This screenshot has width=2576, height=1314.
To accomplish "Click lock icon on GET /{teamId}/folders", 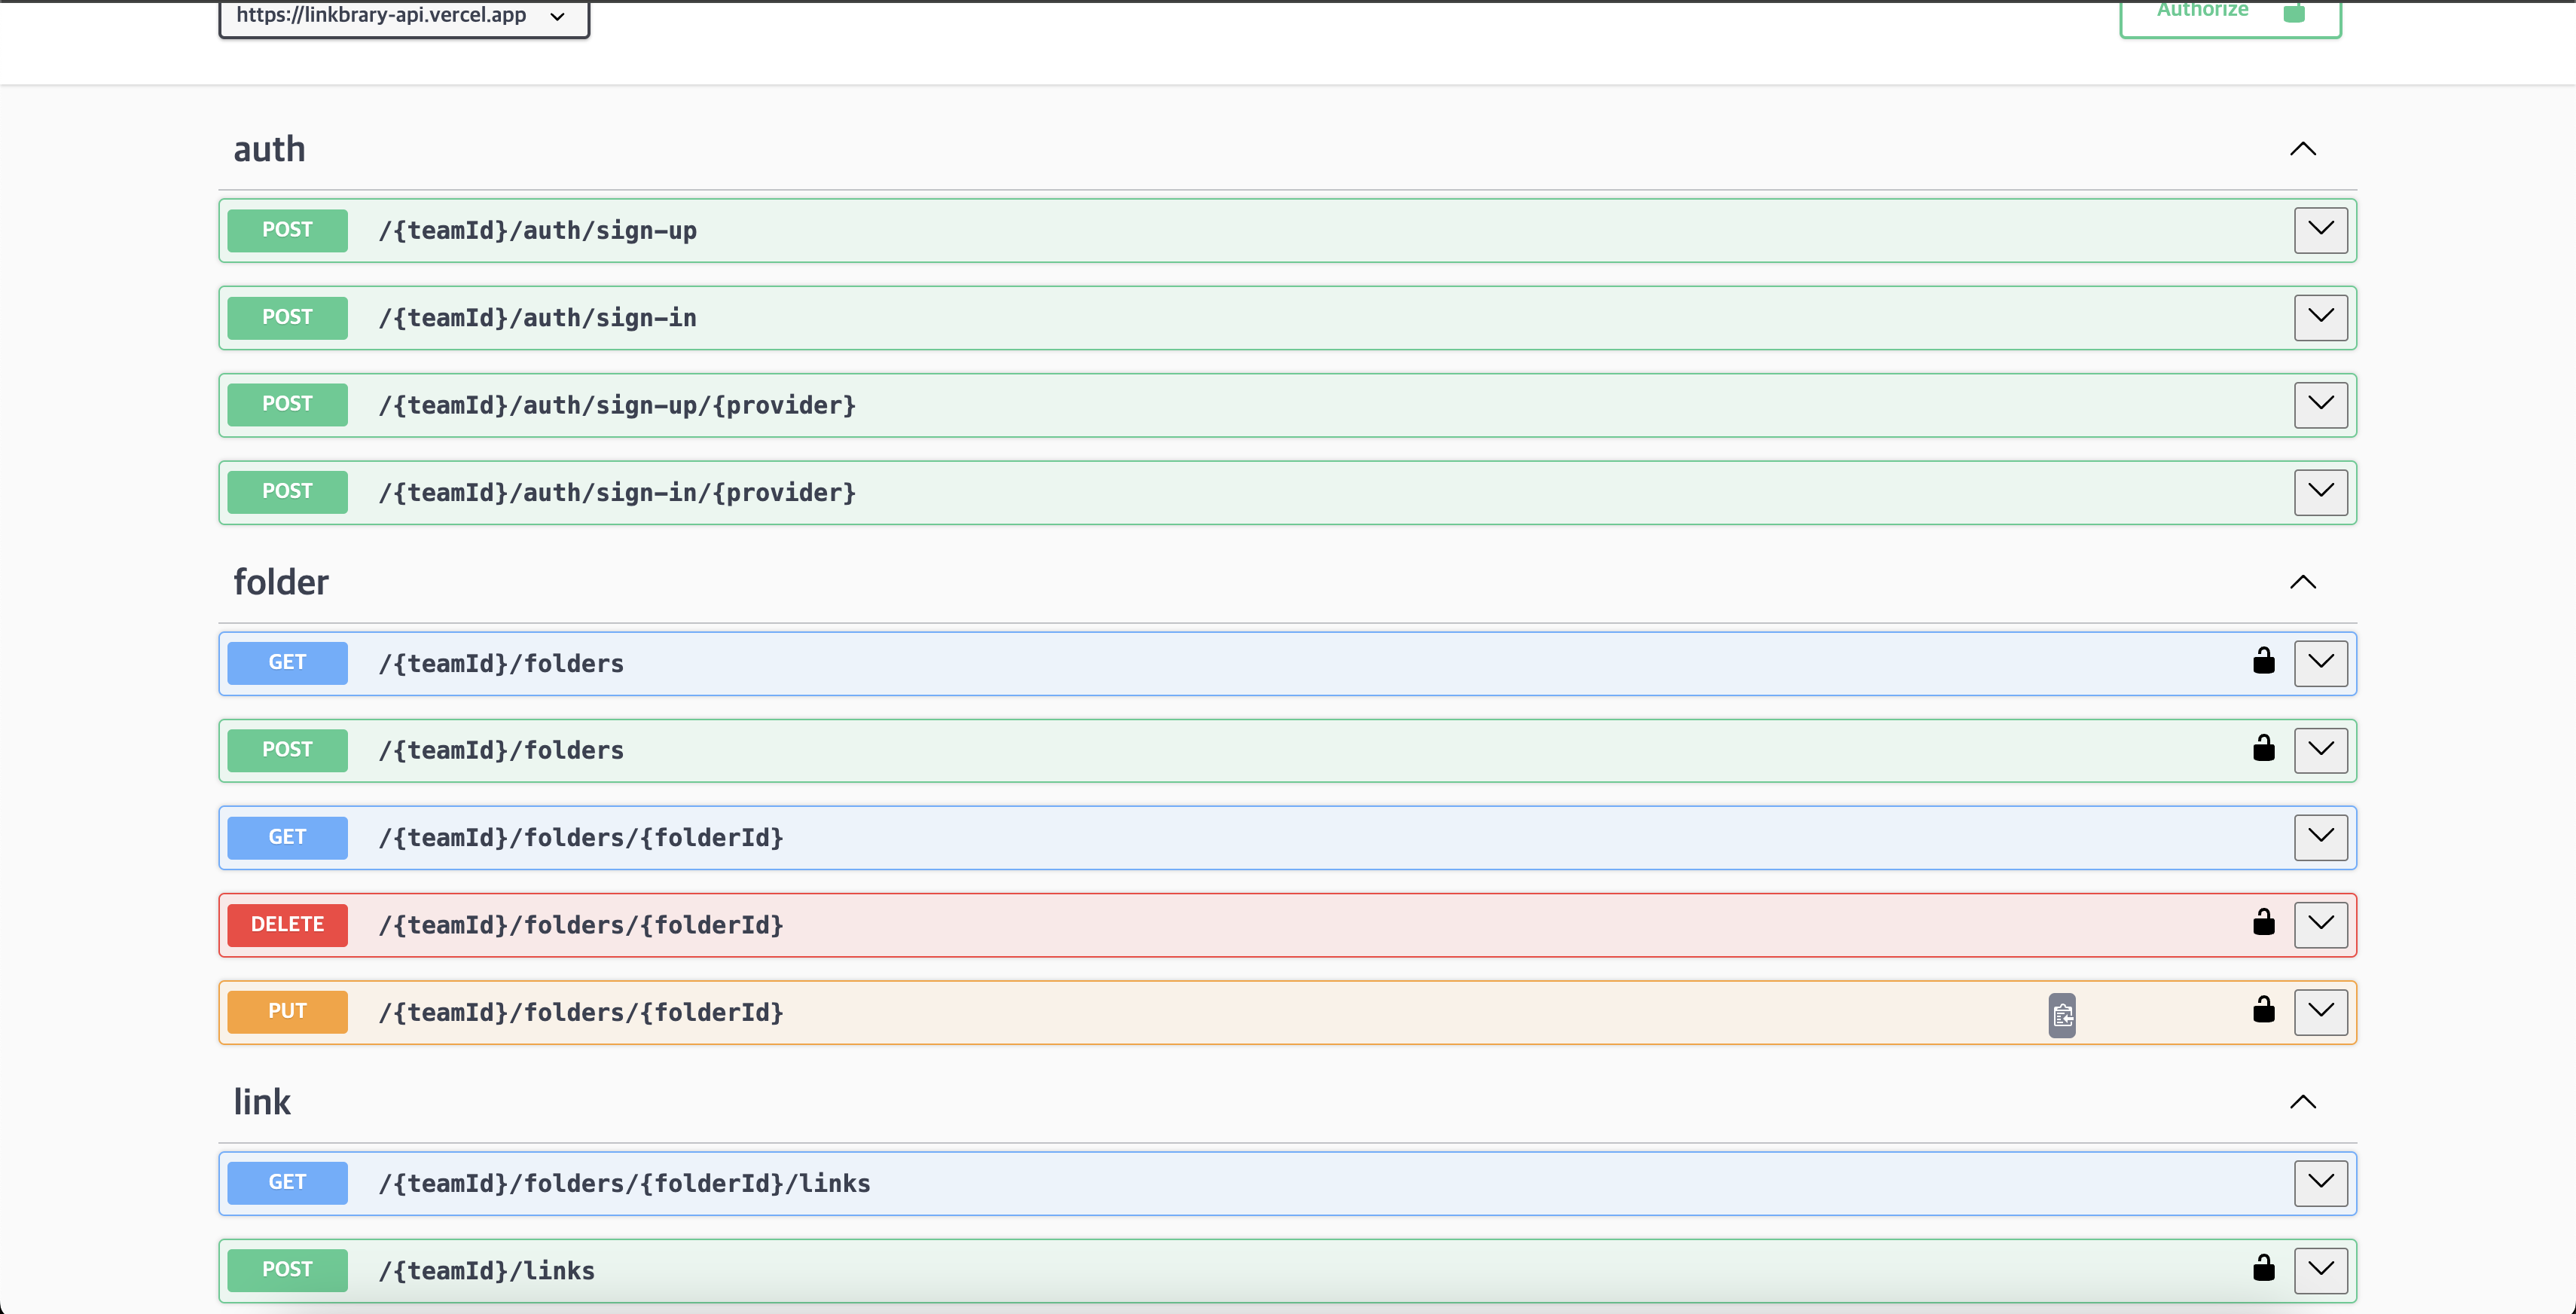I will point(2264,660).
